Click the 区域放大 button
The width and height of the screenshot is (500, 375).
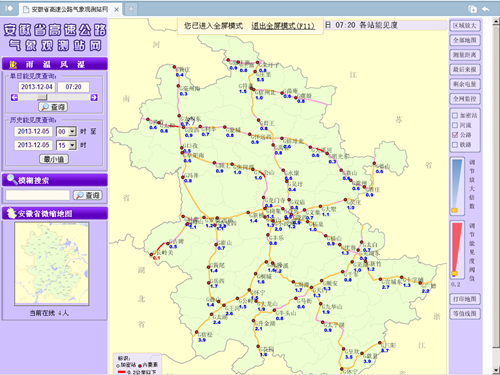(465, 26)
